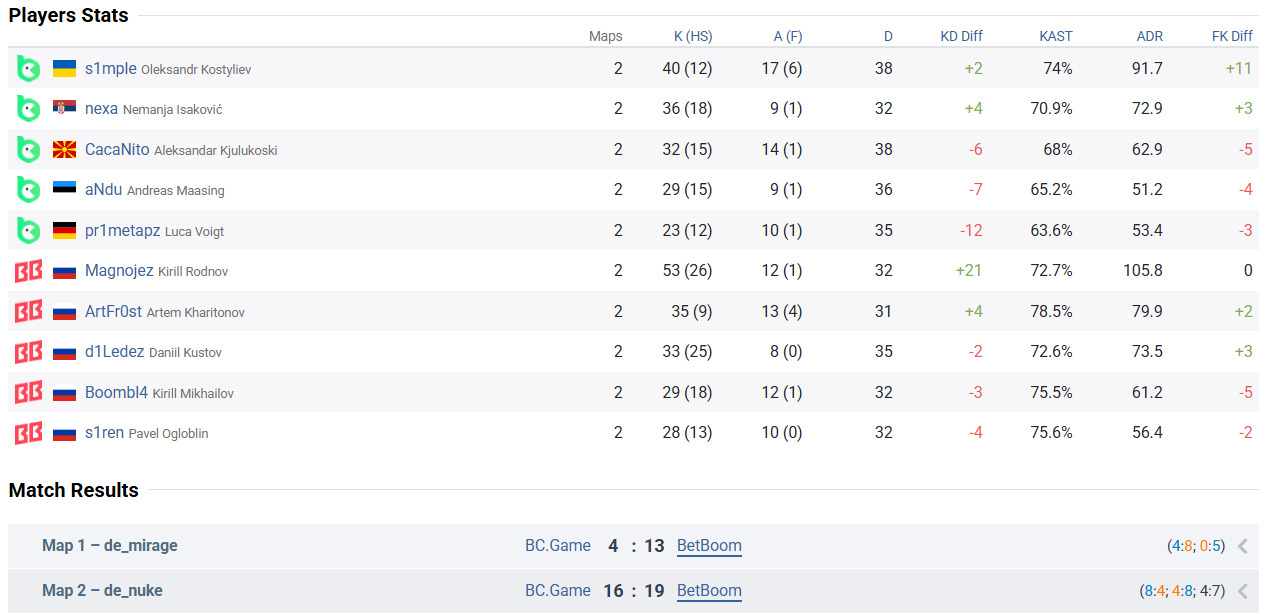Click BetBoom logo next to s1ren
The image size is (1270, 615).
tap(28, 433)
